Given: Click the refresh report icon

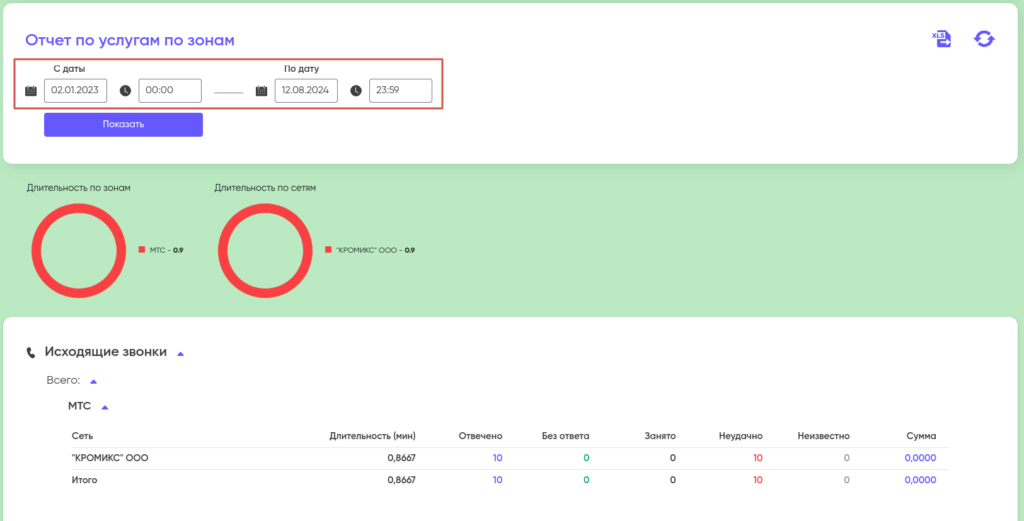Looking at the screenshot, I should pos(984,39).
